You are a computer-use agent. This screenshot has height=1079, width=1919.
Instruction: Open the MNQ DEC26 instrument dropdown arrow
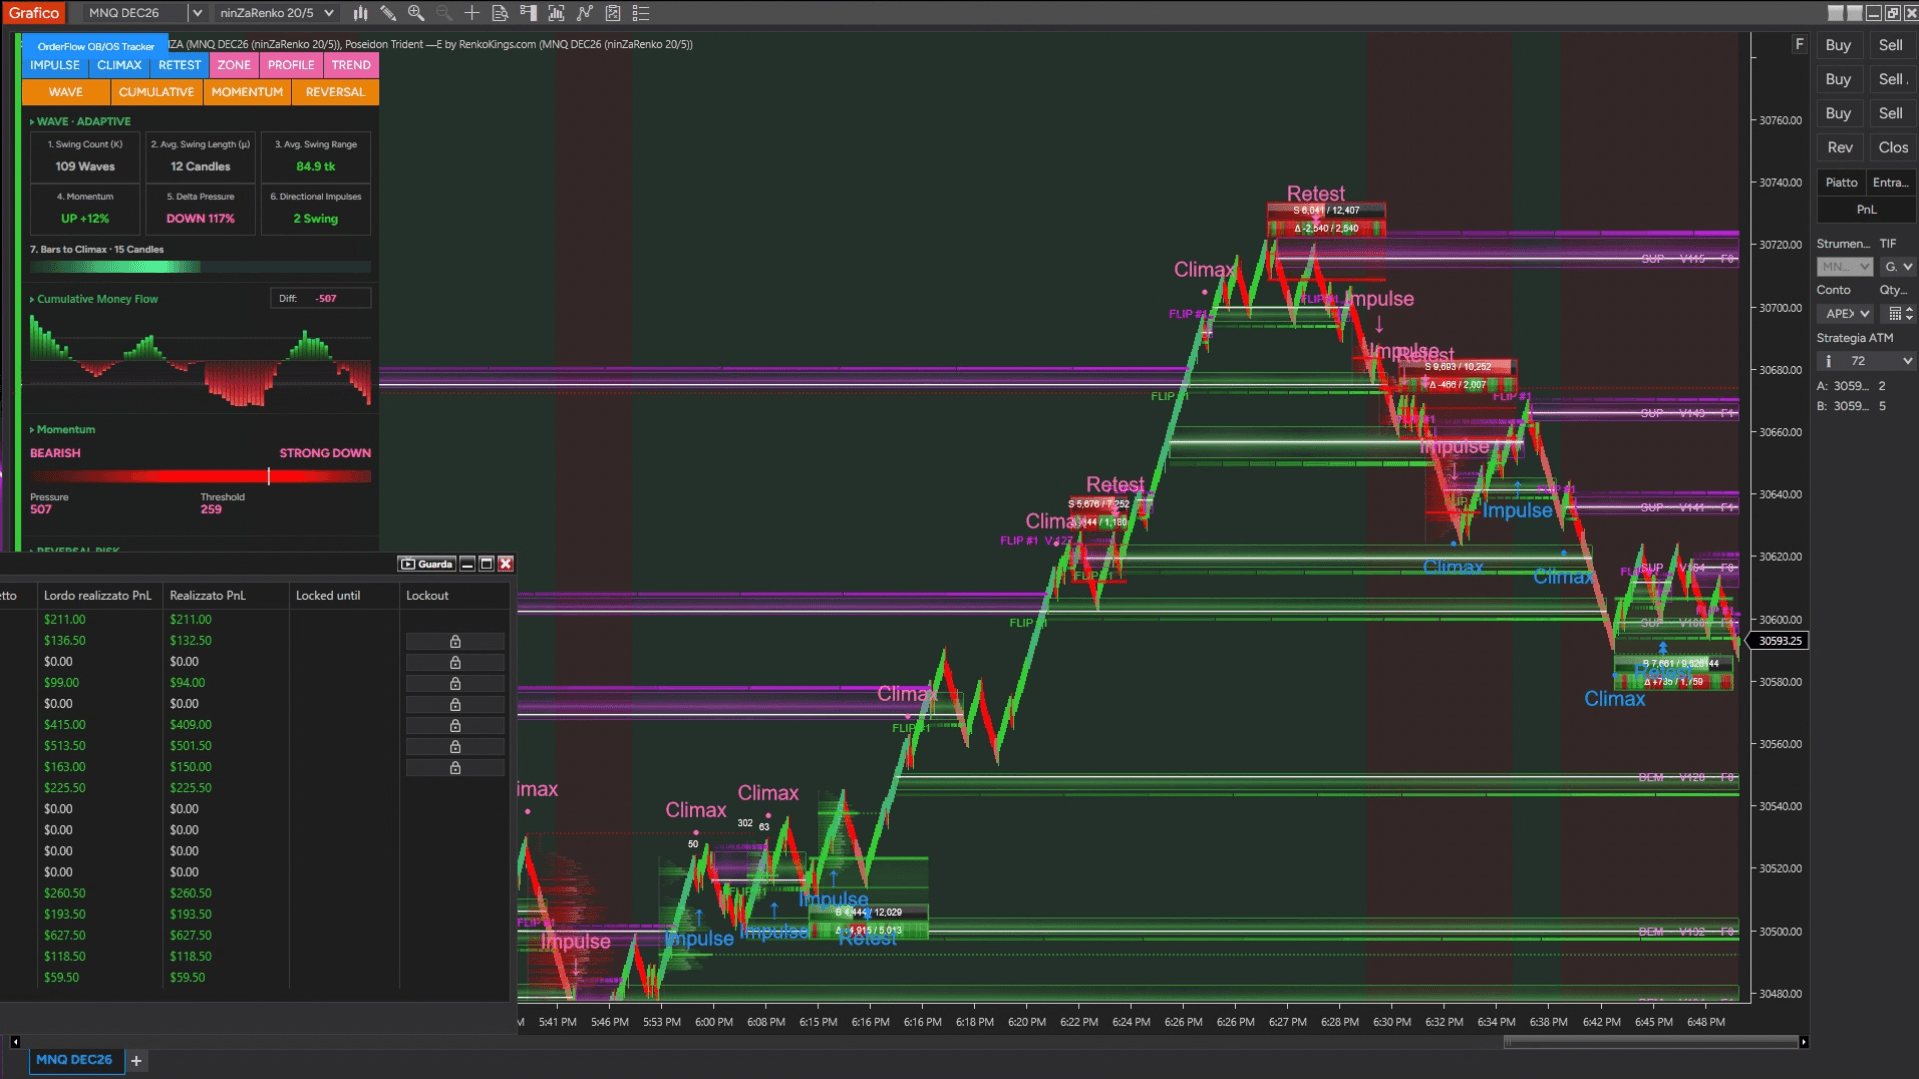tap(197, 13)
